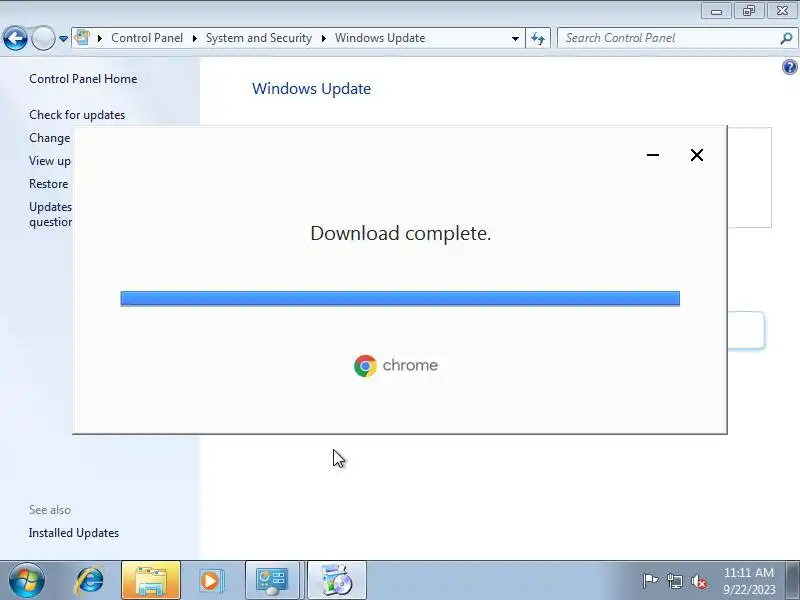The image size is (800, 600).
Task: Click the Change settings link in sidebar
Action: tap(50, 138)
